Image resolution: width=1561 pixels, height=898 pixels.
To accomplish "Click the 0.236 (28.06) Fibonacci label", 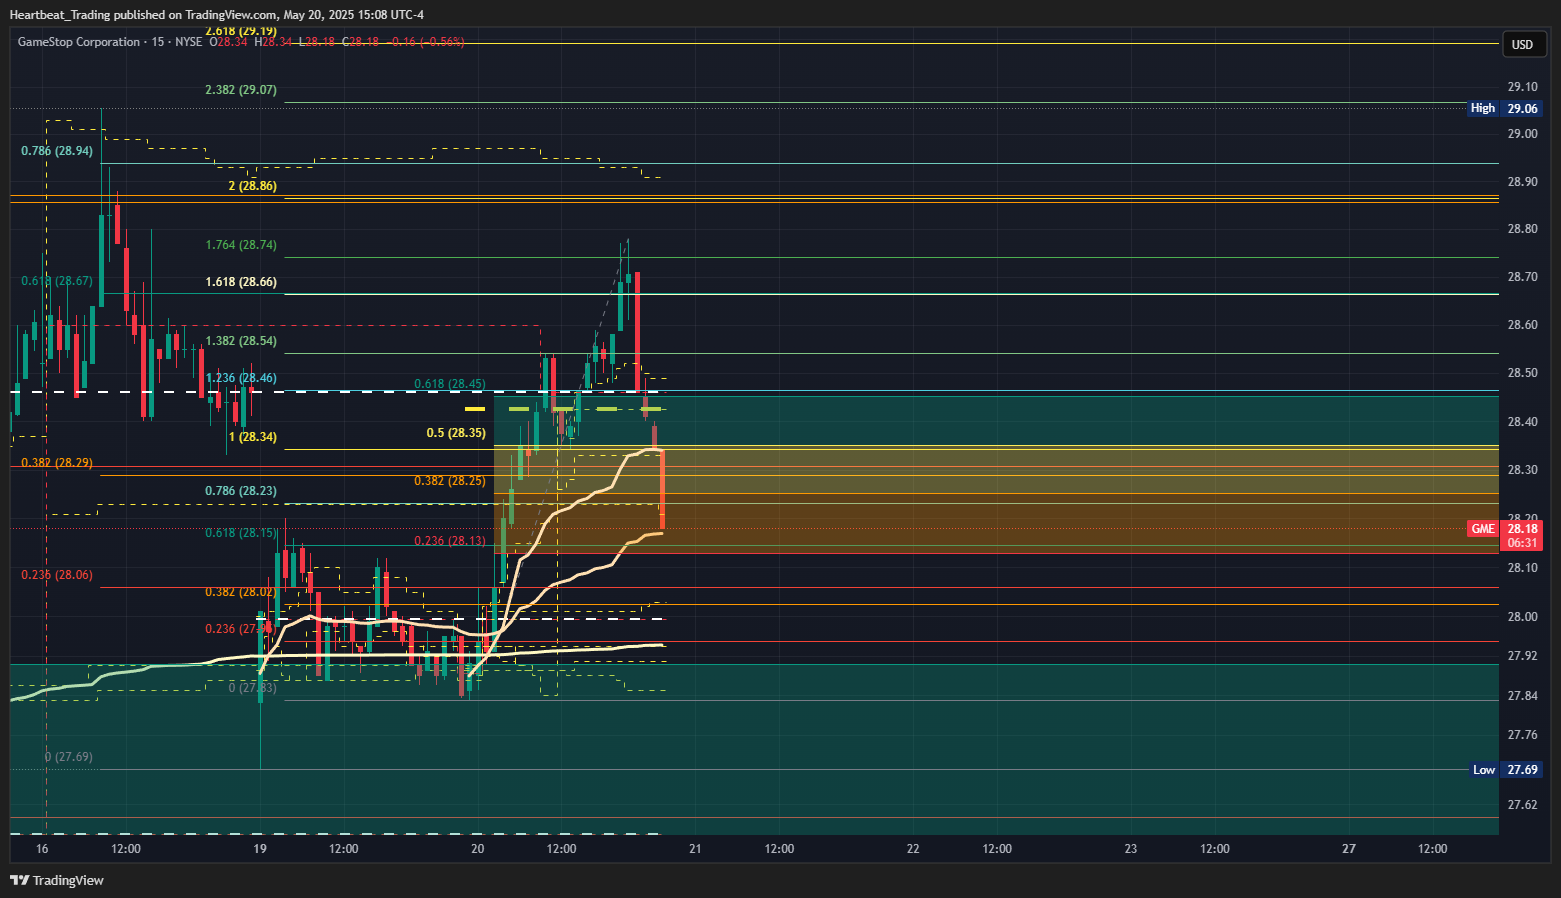I will pyautogui.click(x=57, y=575).
